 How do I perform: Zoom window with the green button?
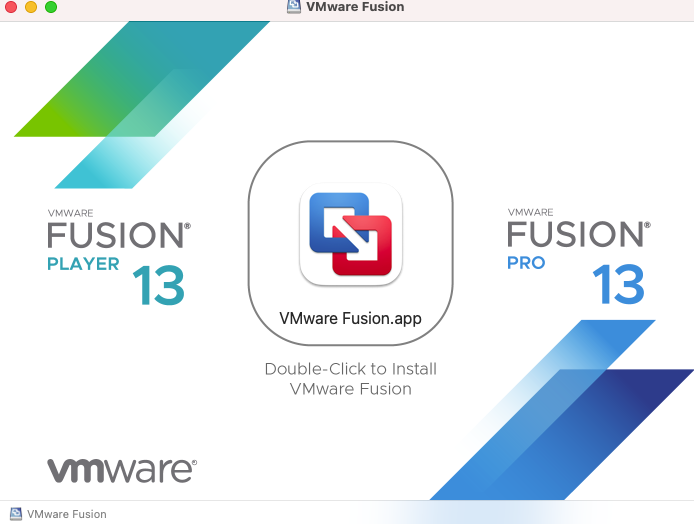(x=51, y=7)
